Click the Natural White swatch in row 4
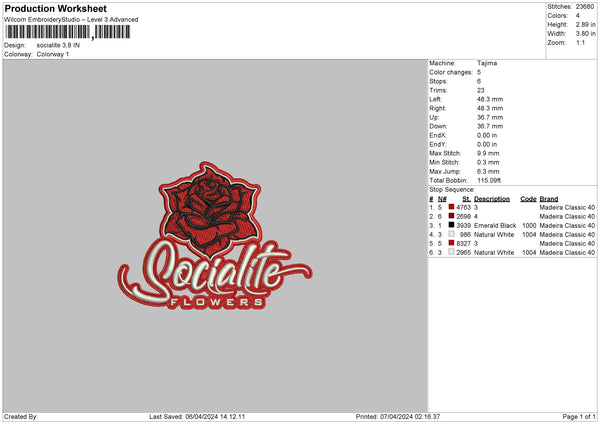This screenshot has width=600, height=424. [x=451, y=234]
